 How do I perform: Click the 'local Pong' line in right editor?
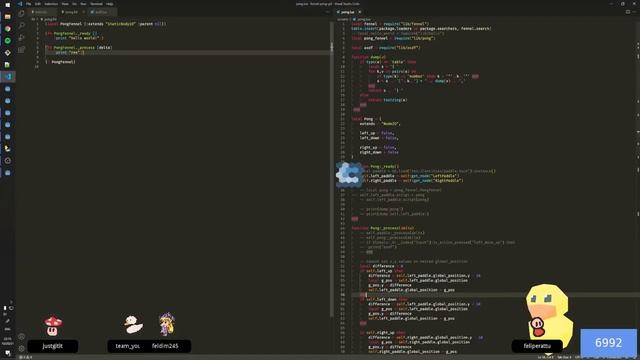click(366, 119)
